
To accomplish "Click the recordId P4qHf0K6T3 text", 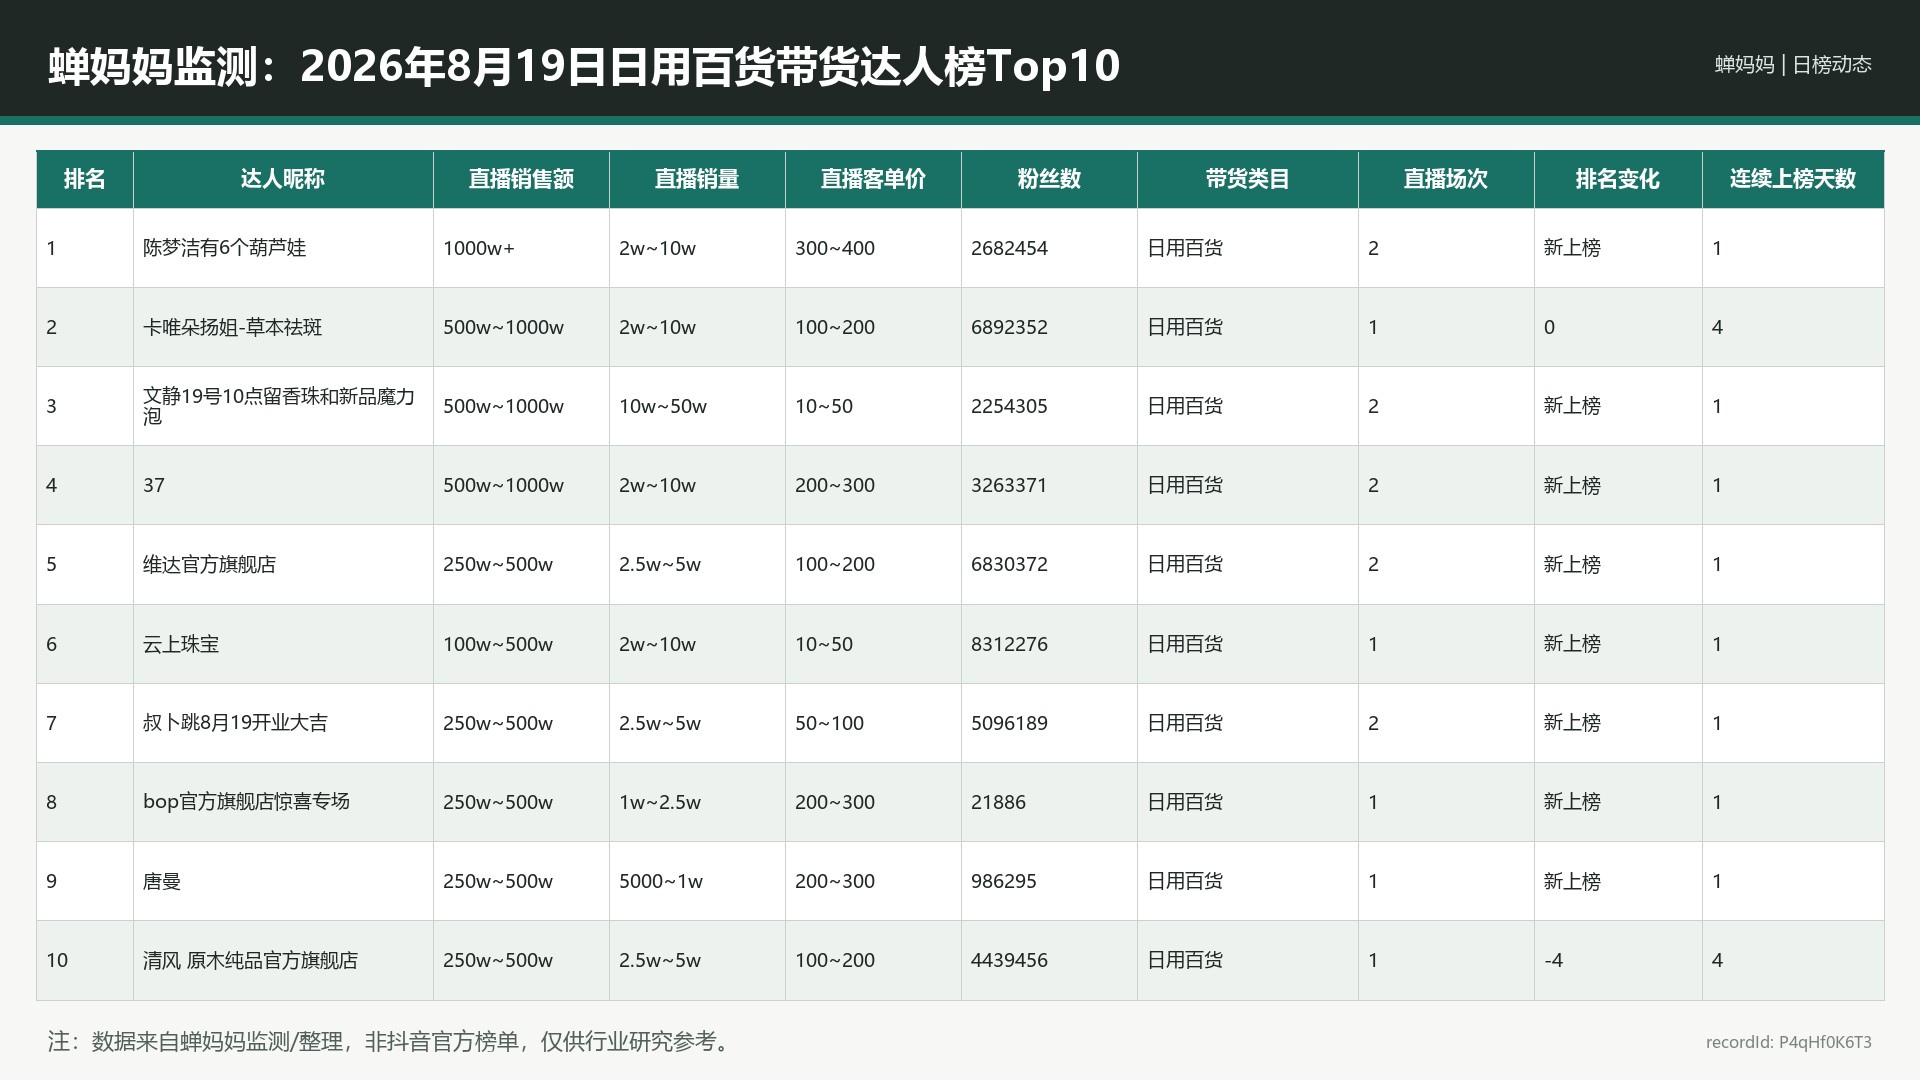I will [x=1789, y=1042].
